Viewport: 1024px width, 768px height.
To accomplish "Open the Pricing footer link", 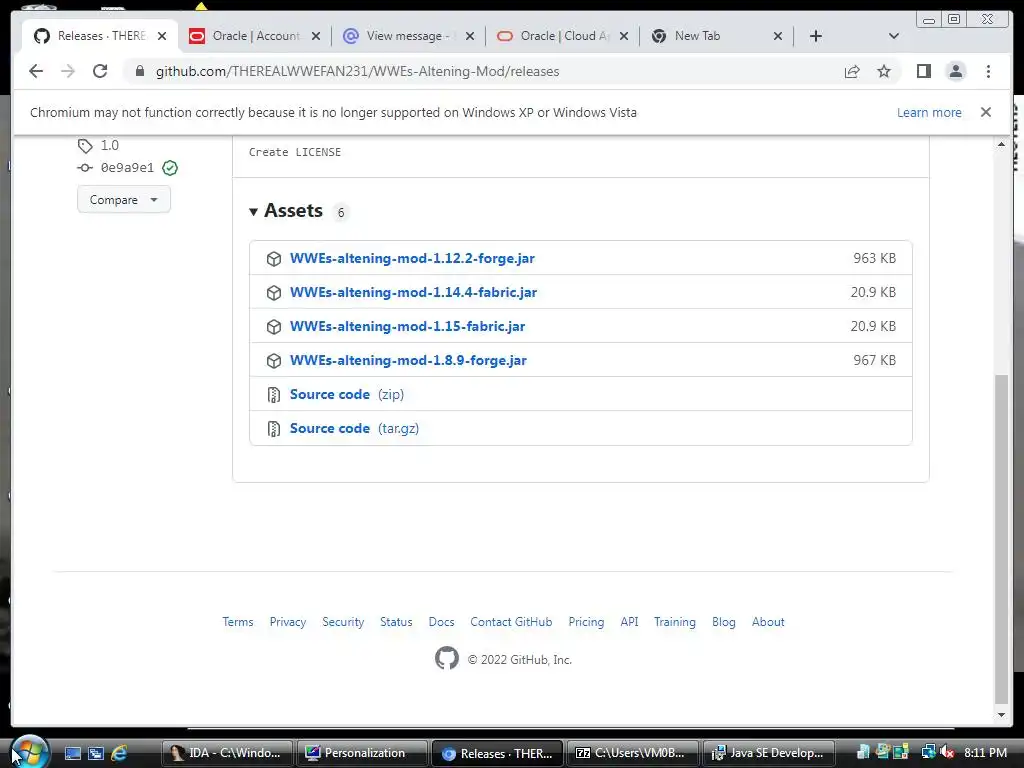I will [x=586, y=622].
